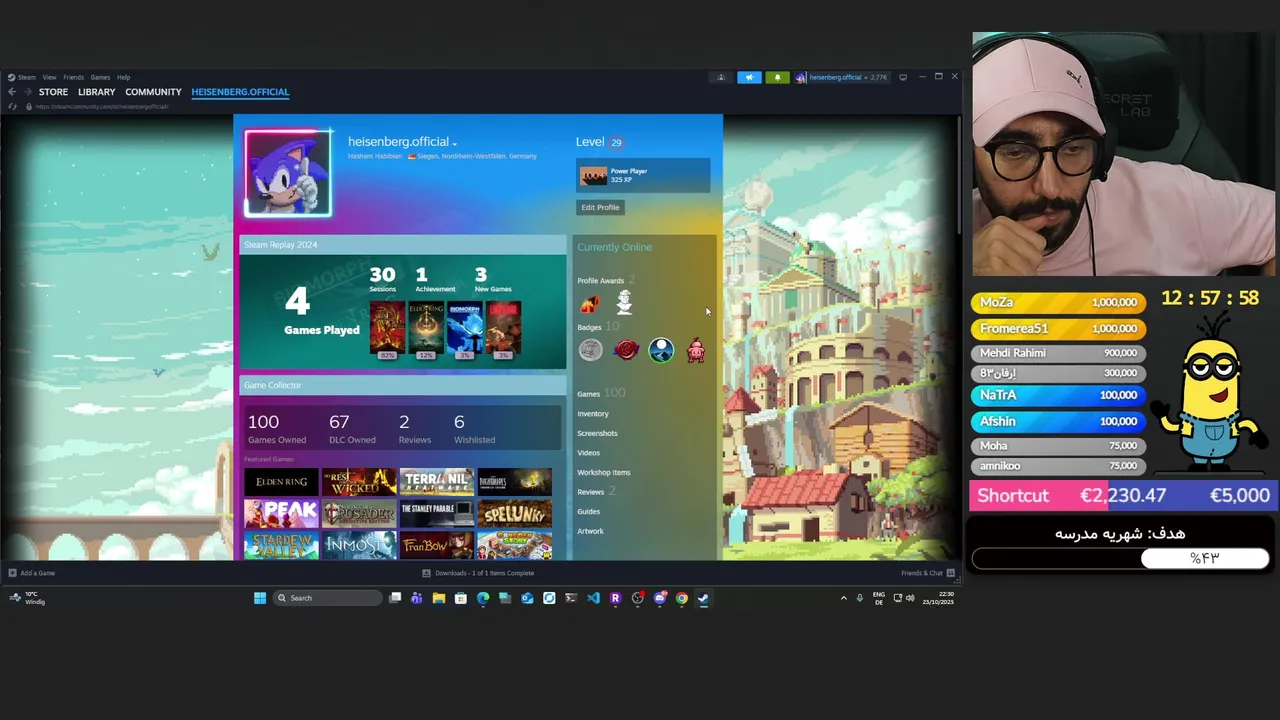Open the No Rest for the Wicked banner
The width and height of the screenshot is (1280, 720).
tap(359, 482)
